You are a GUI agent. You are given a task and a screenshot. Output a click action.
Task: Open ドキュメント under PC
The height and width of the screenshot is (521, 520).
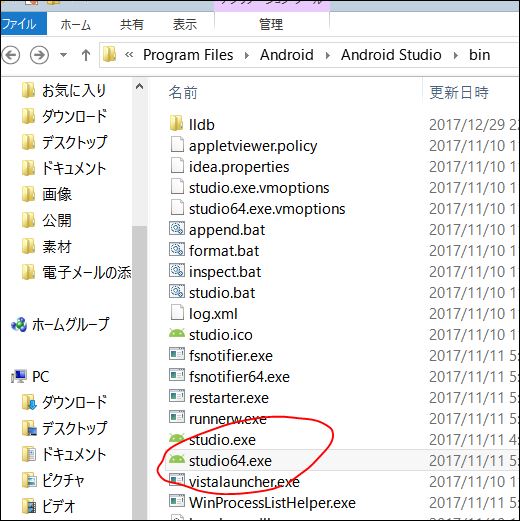(x=74, y=454)
